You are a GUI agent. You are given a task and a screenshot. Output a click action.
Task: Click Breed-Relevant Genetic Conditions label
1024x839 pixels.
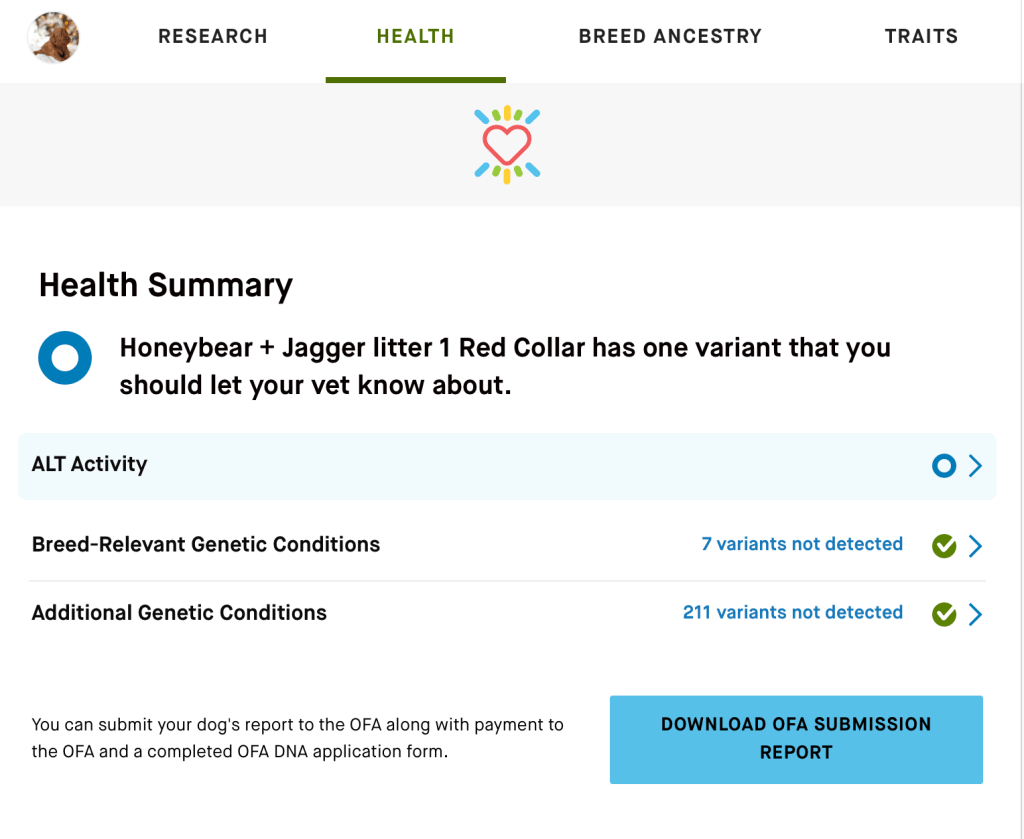pos(206,545)
